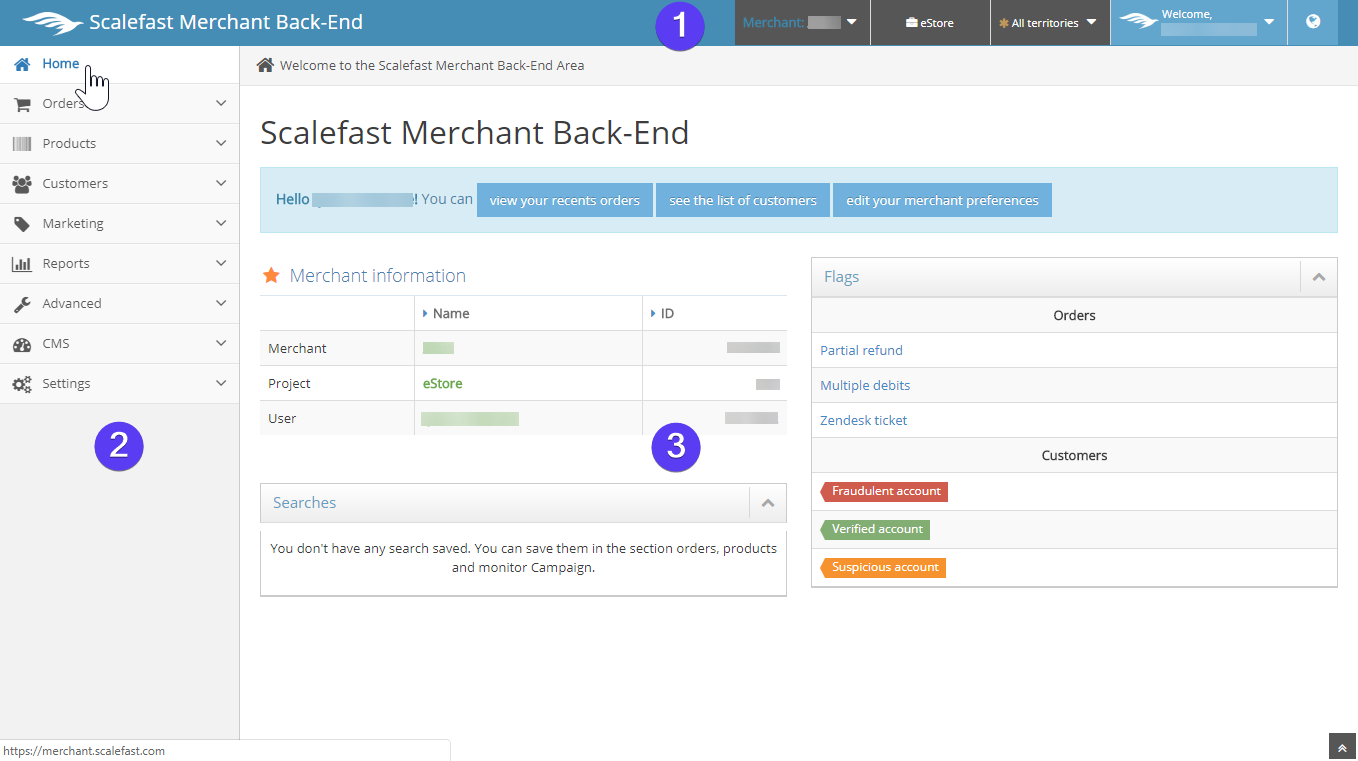Collapse the Flags panel
1358x761 pixels.
click(1318, 277)
